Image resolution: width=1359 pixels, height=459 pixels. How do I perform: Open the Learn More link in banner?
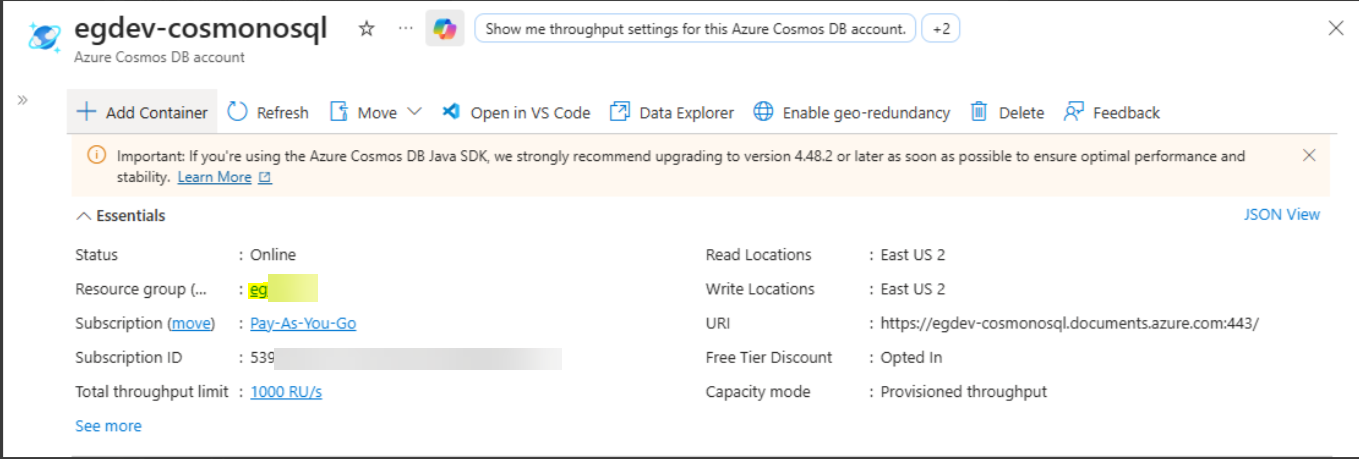(x=214, y=177)
